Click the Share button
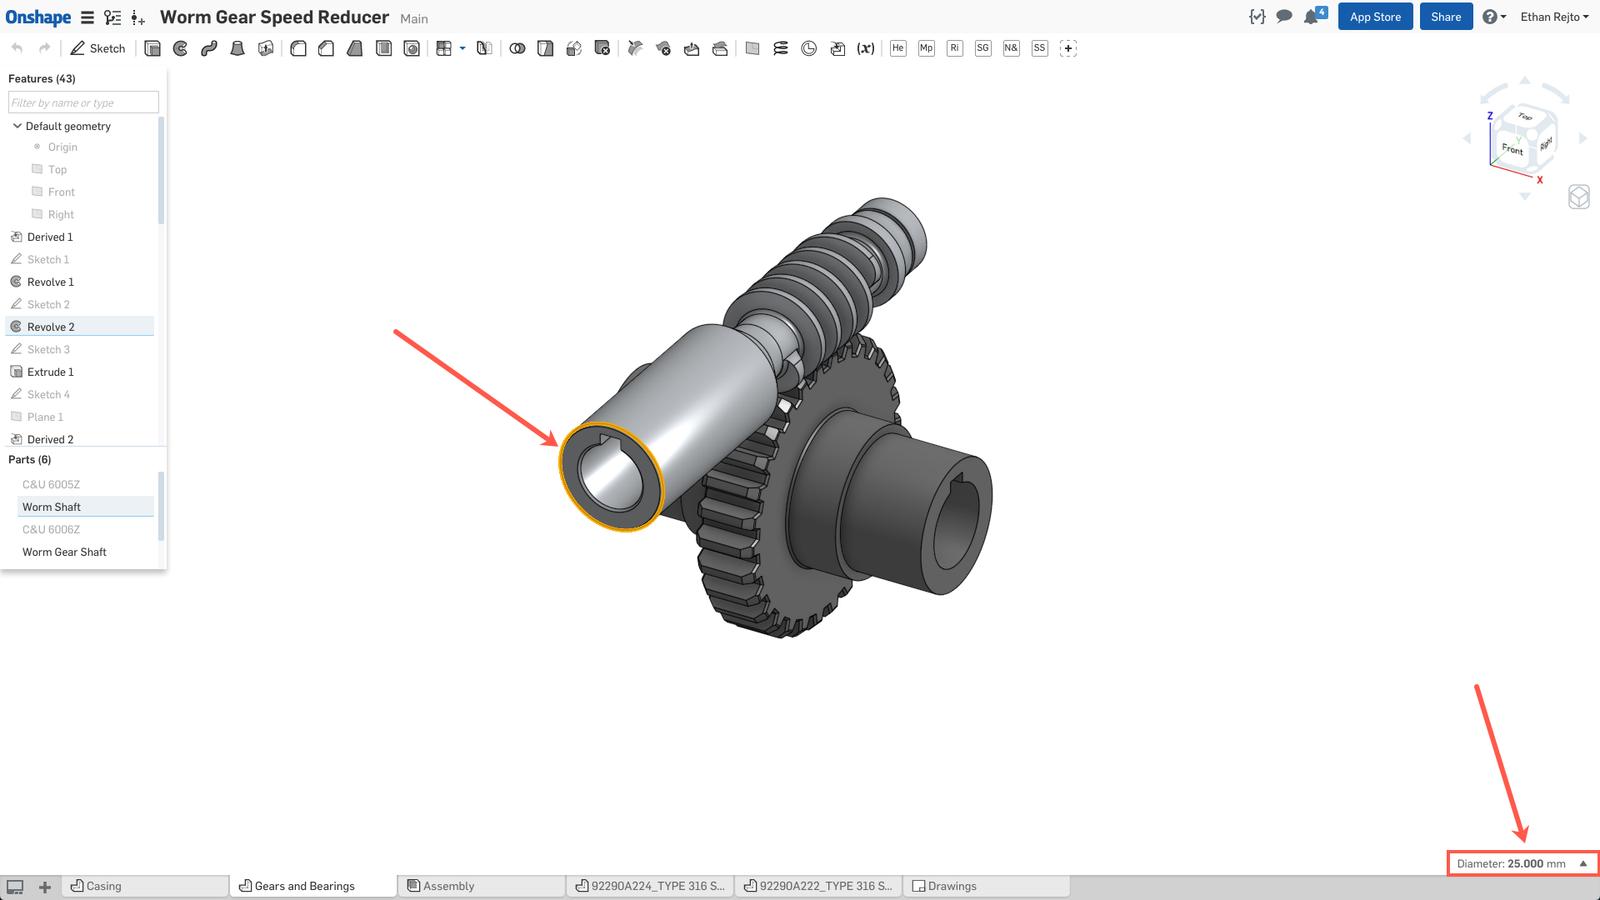 click(x=1445, y=17)
